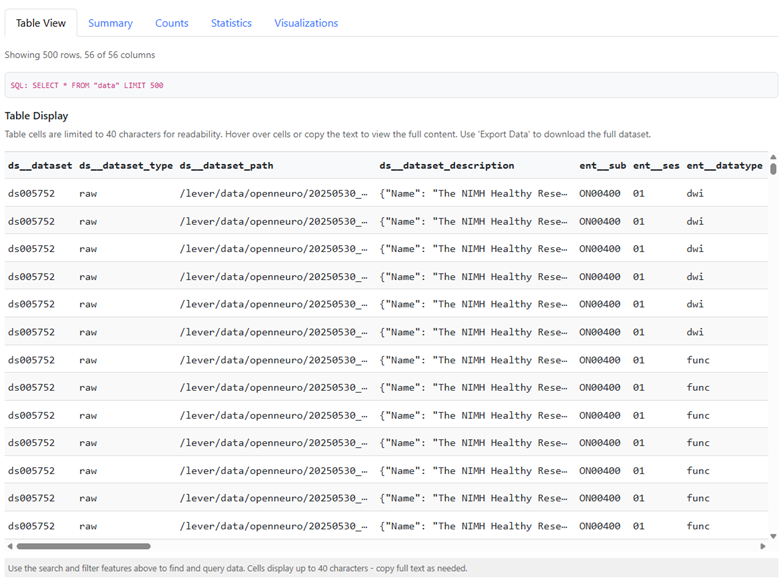Click the ent__ses column header
783x584 pixels.
(656, 165)
